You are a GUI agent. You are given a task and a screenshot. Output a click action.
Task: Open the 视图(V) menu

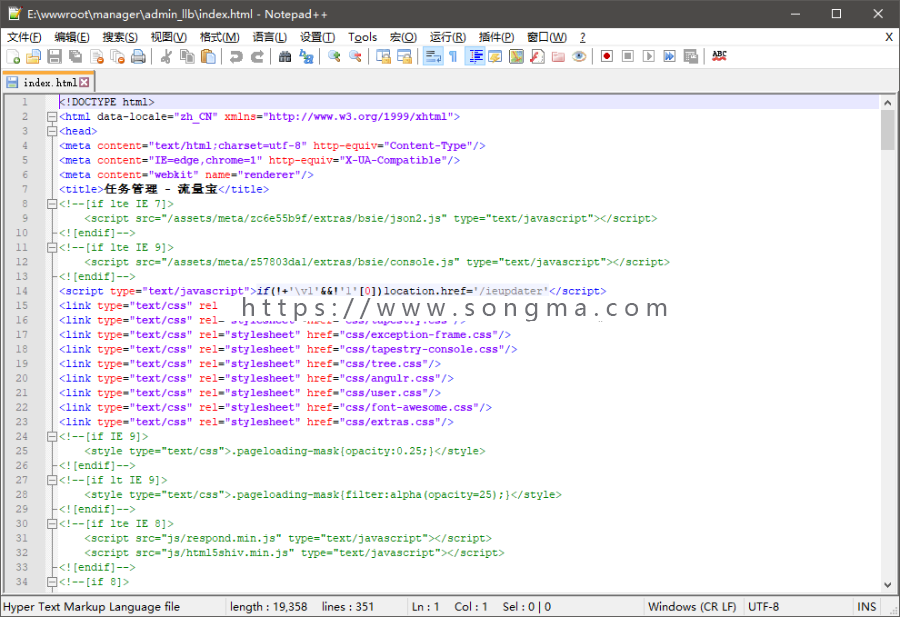point(169,37)
